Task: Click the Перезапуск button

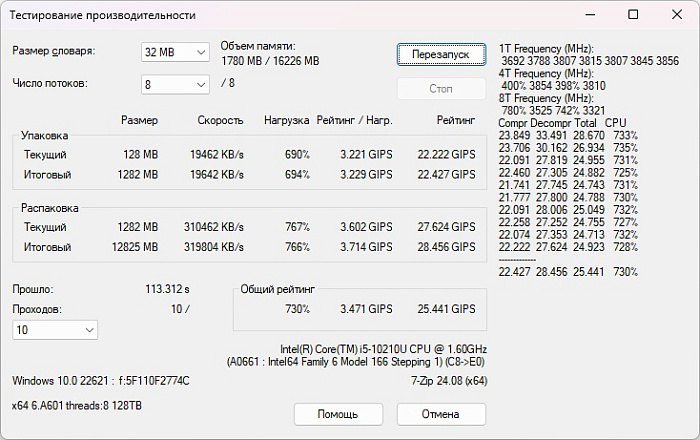Action: click(x=441, y=54)
